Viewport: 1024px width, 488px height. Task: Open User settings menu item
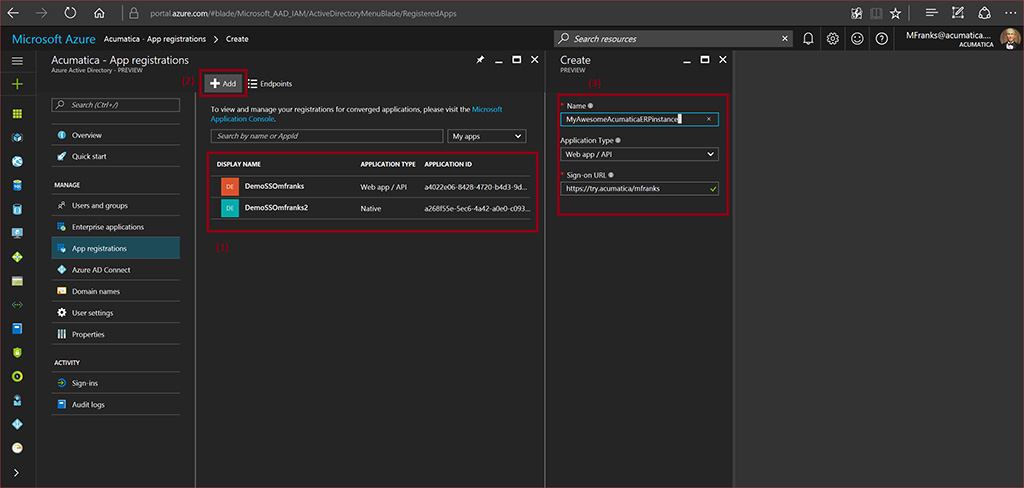point(116,313)
